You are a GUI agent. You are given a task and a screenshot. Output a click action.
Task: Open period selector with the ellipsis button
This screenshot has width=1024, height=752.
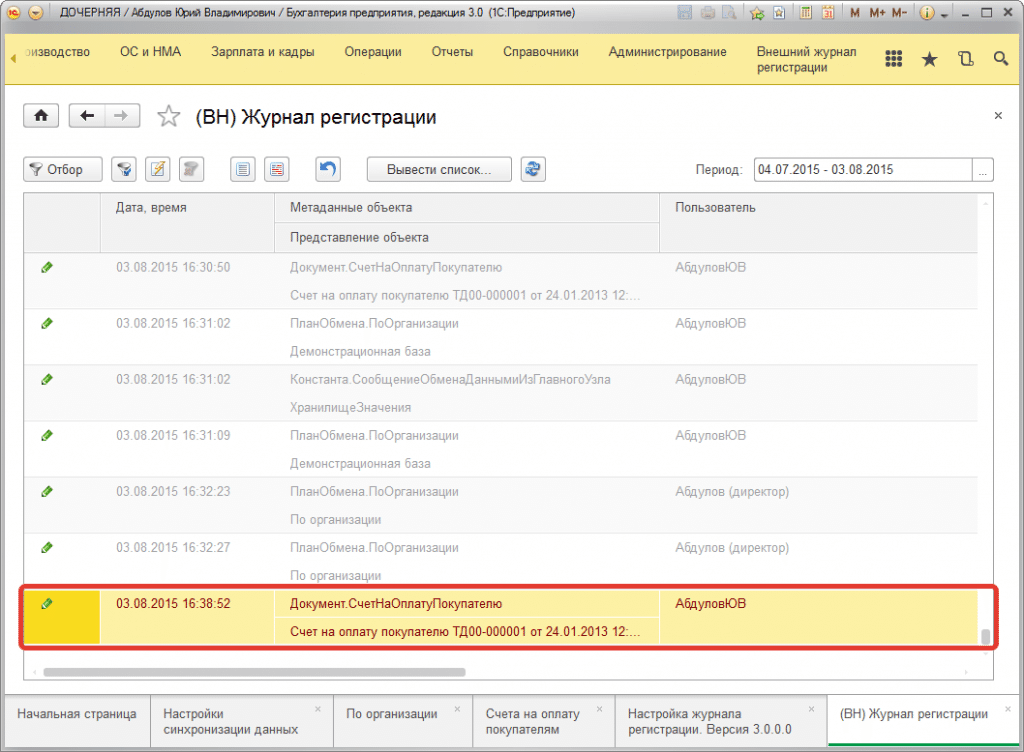984,170
